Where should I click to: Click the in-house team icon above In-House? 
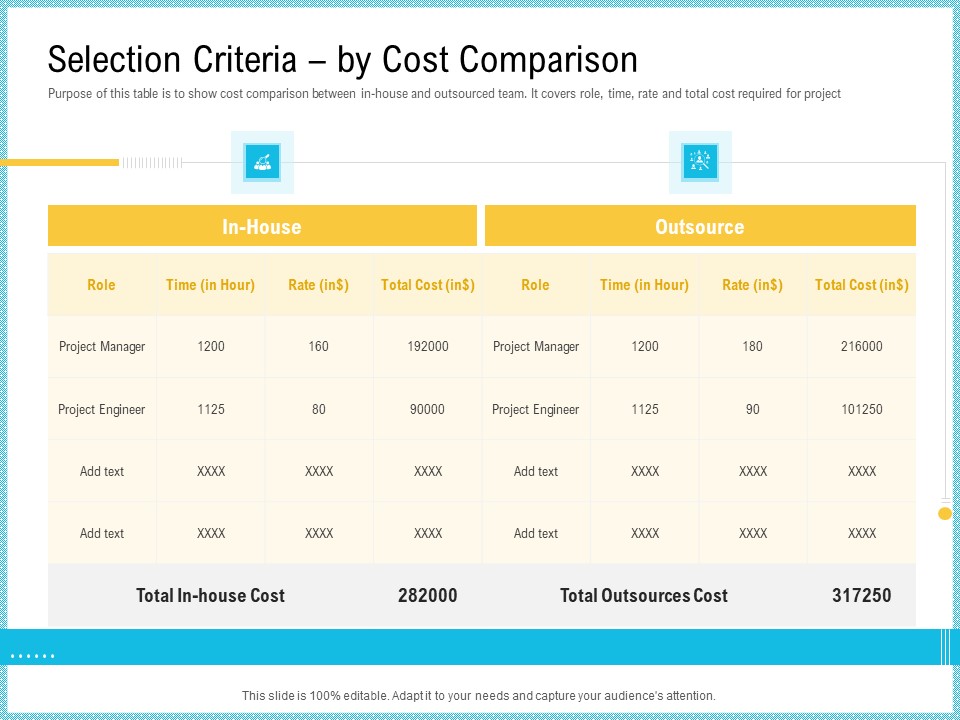(x=262, y=162)
